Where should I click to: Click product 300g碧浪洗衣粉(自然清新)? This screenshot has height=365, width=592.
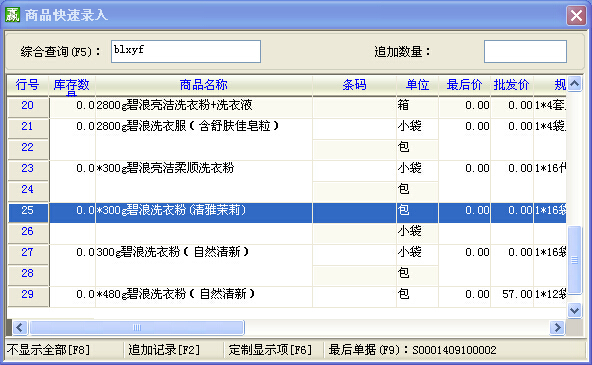point(173,253)
